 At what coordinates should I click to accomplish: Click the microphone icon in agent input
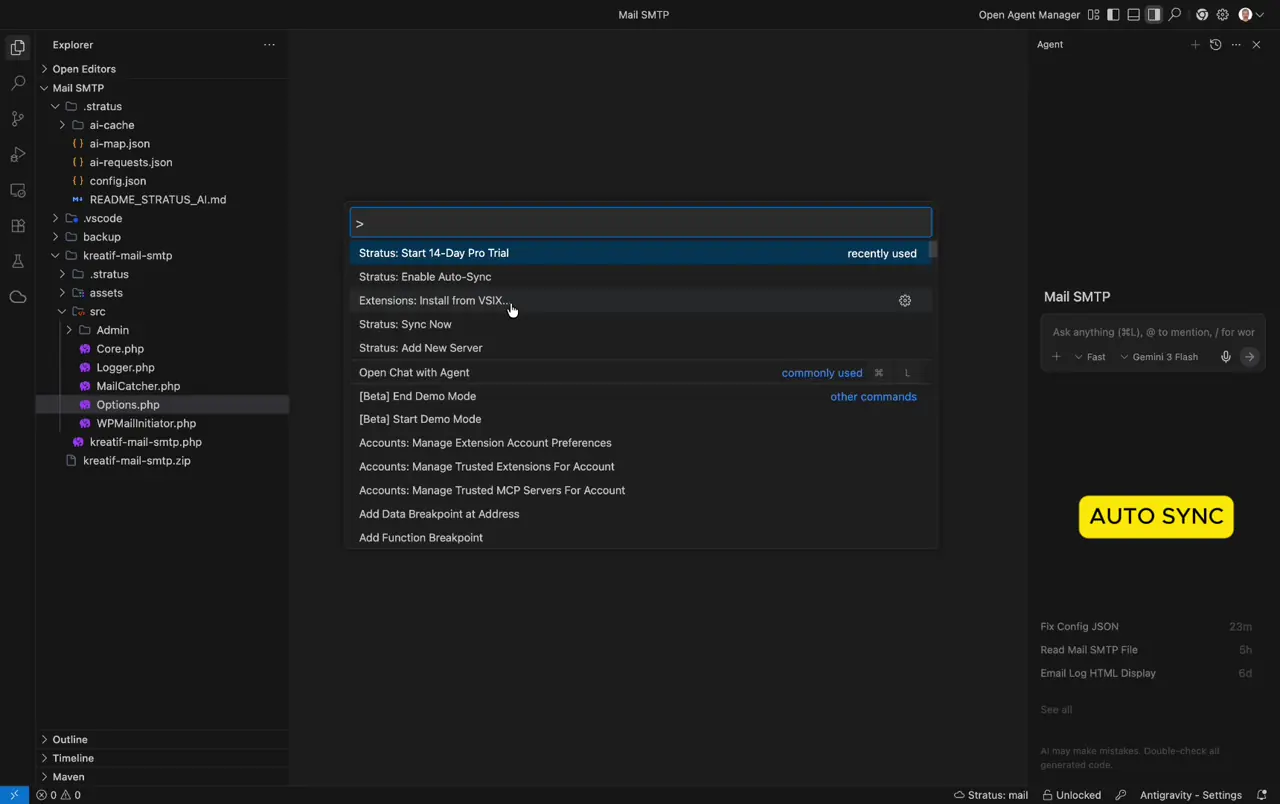coord(1225,357)
